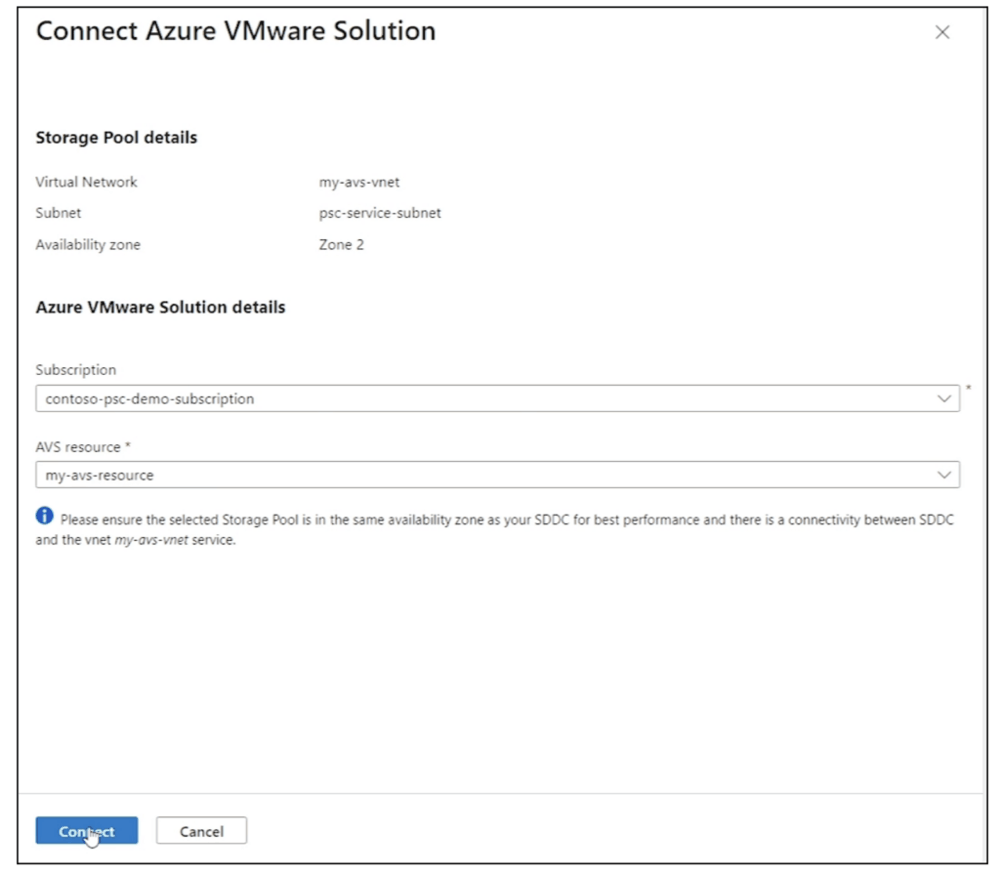
Task: Open the contoso-psc-demo-subscription combo box
Action: [x=480, y=398]
